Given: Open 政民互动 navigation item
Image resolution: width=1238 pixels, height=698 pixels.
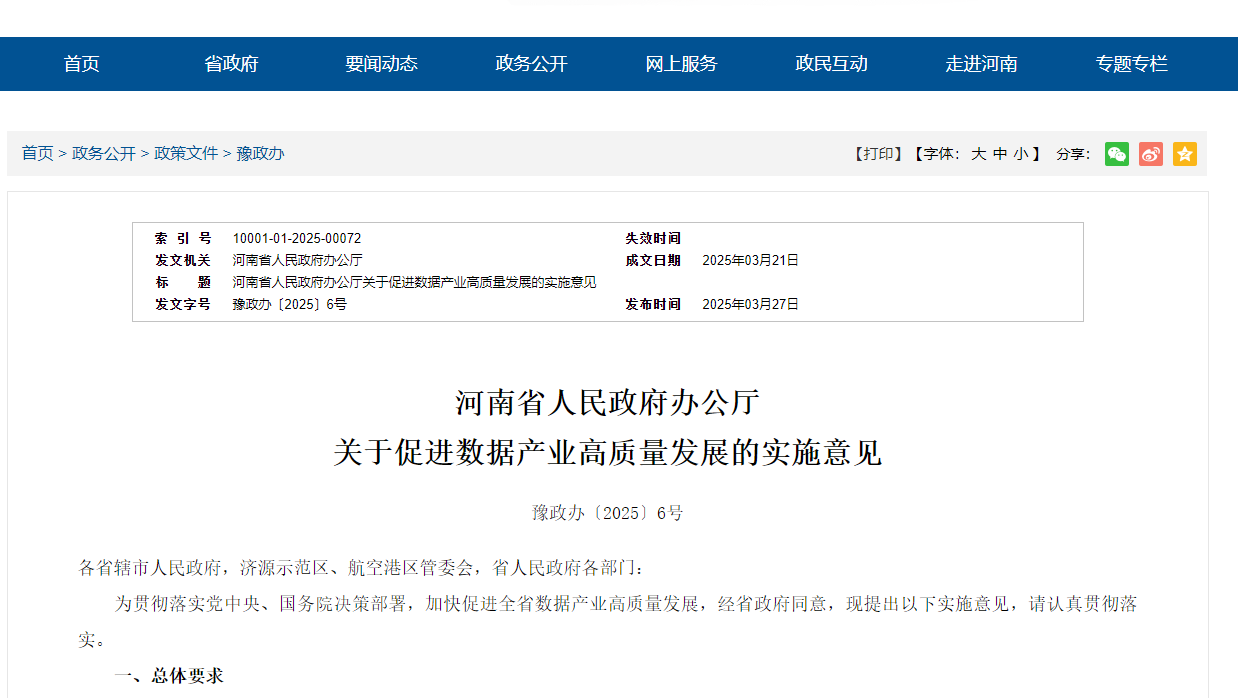Looking at the screenshot, I should pos(832,64).
